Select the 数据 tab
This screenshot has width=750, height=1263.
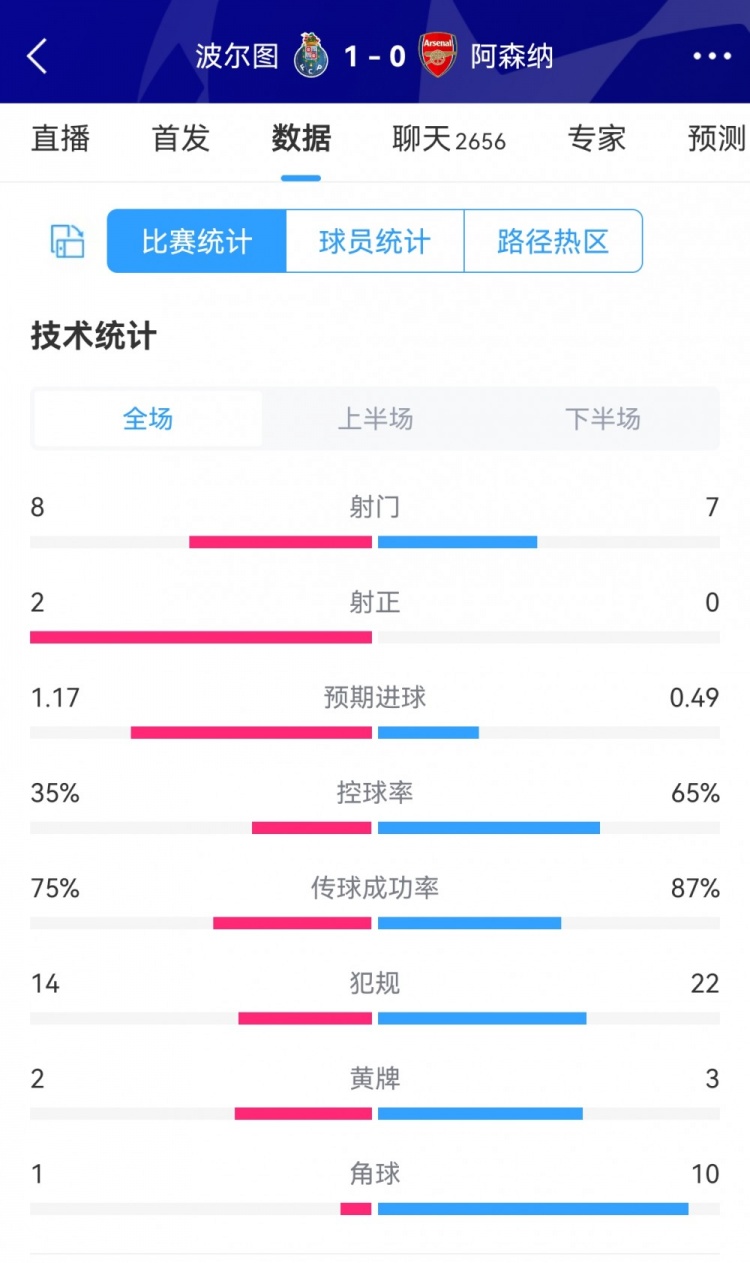pos(301,138)
